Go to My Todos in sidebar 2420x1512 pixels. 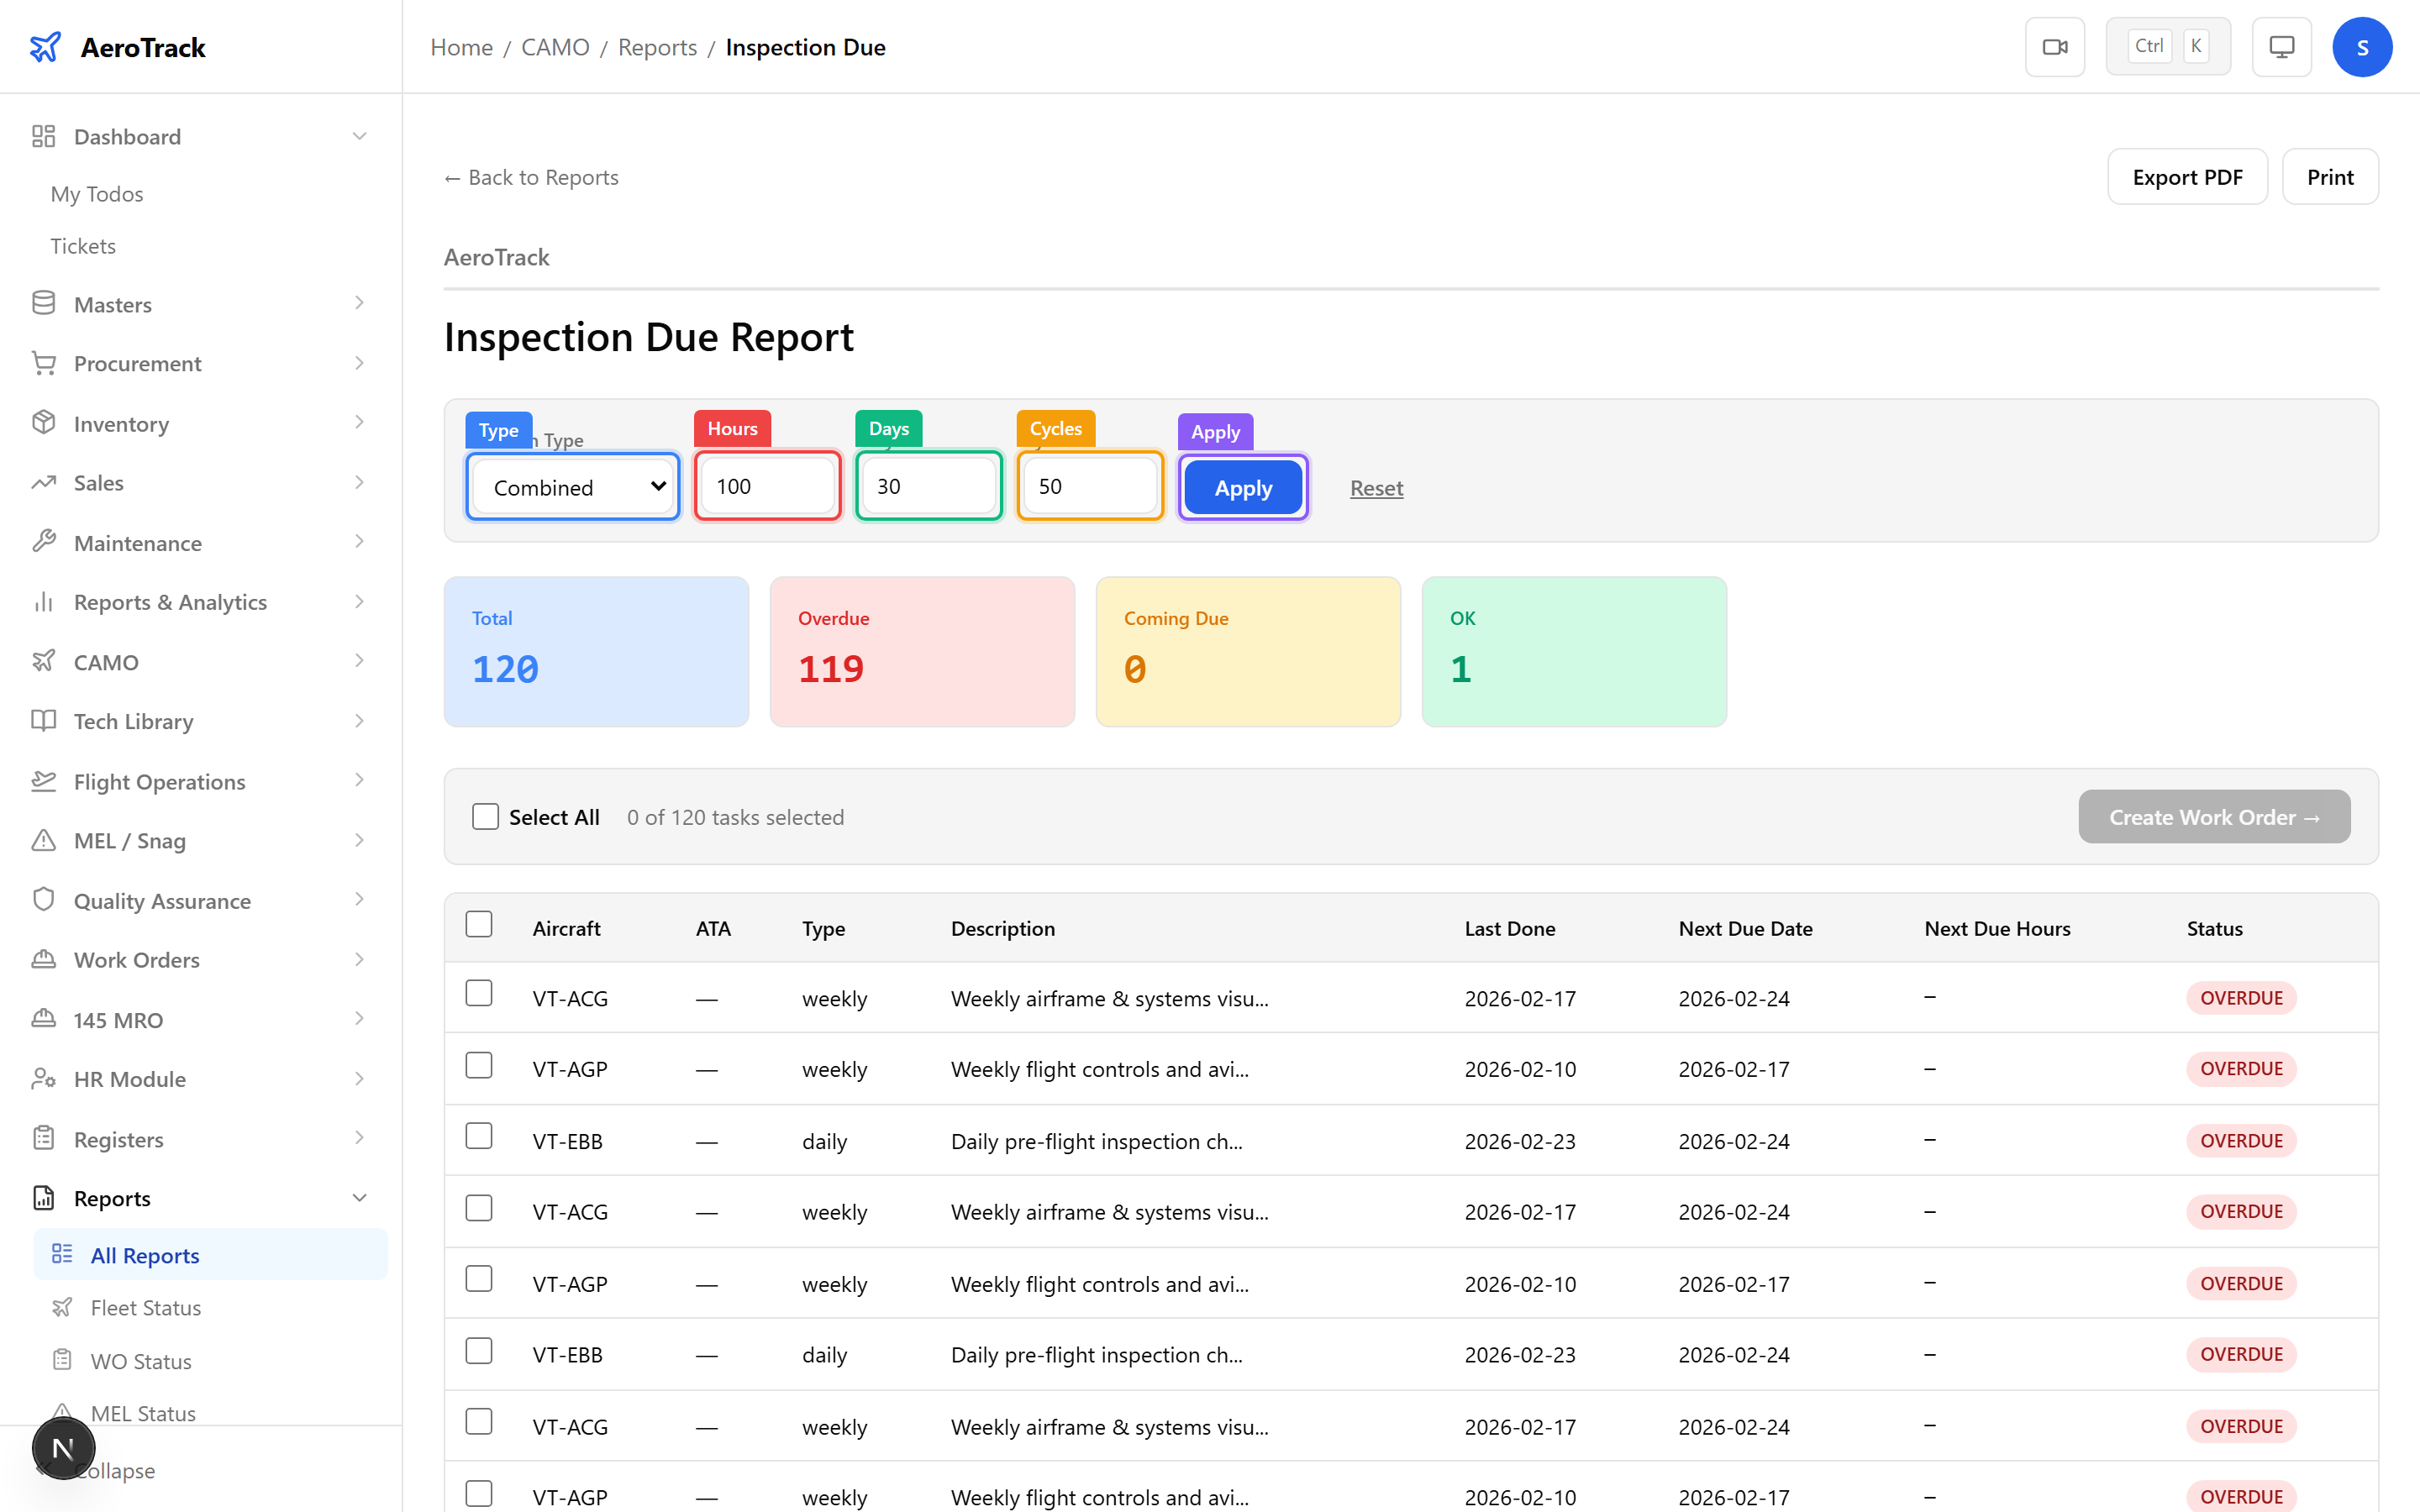(x=97, y=194)
